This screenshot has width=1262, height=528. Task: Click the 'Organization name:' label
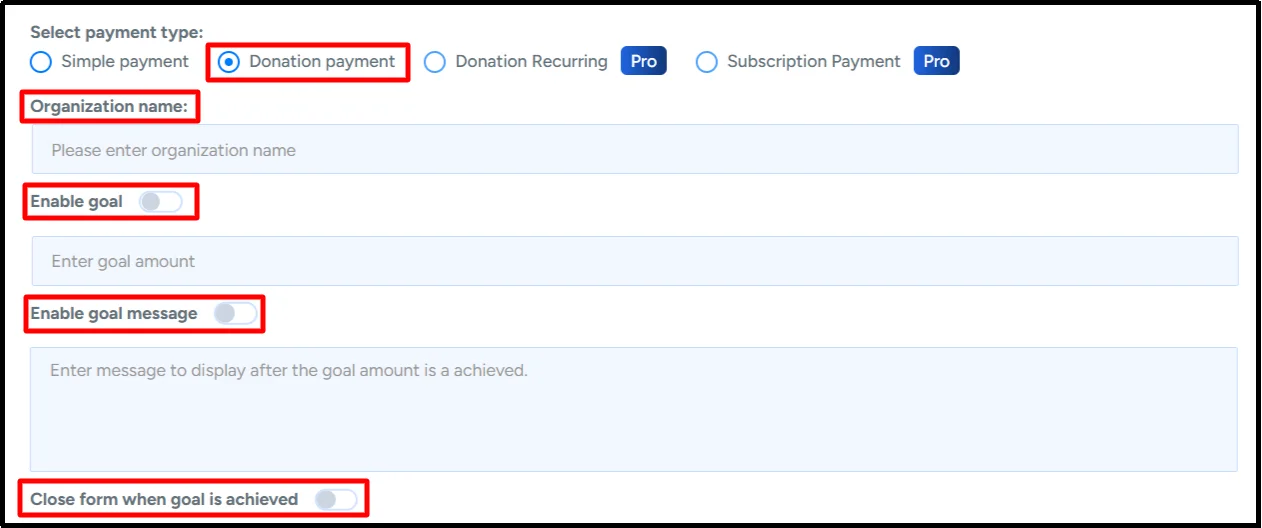109,106
